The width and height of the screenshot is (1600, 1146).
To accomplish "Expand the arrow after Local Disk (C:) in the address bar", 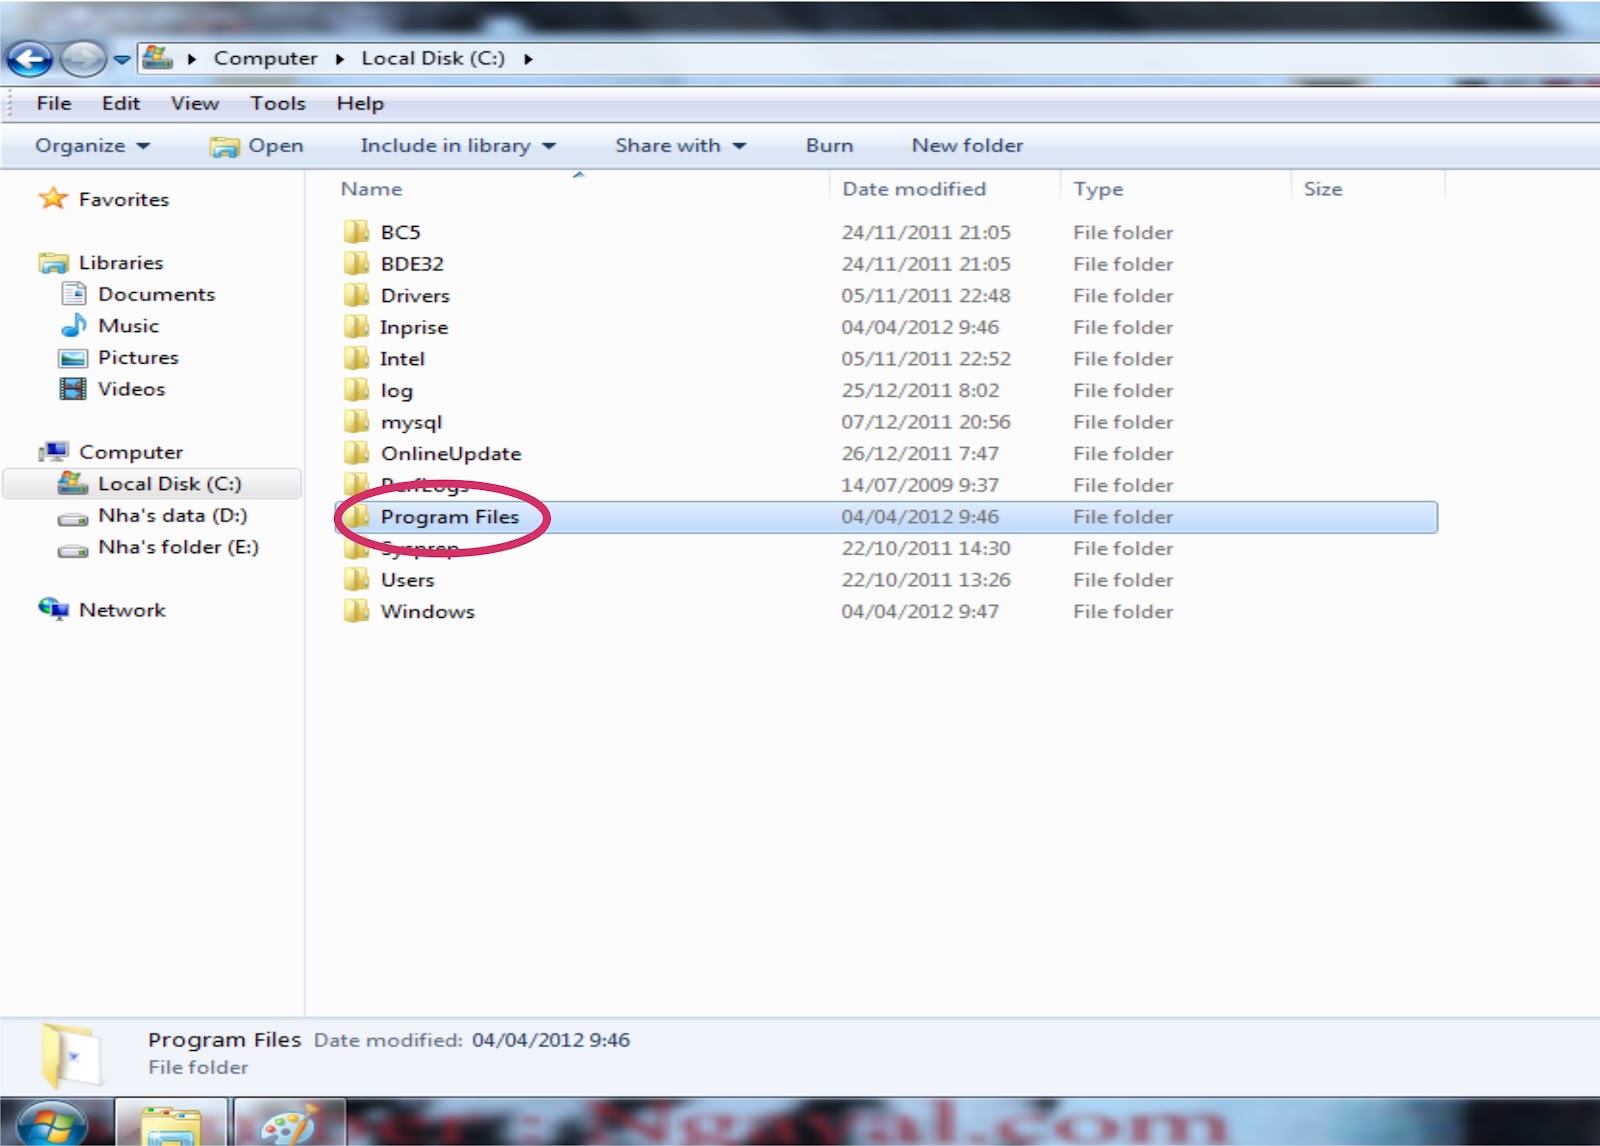I will tap(528, 59).
